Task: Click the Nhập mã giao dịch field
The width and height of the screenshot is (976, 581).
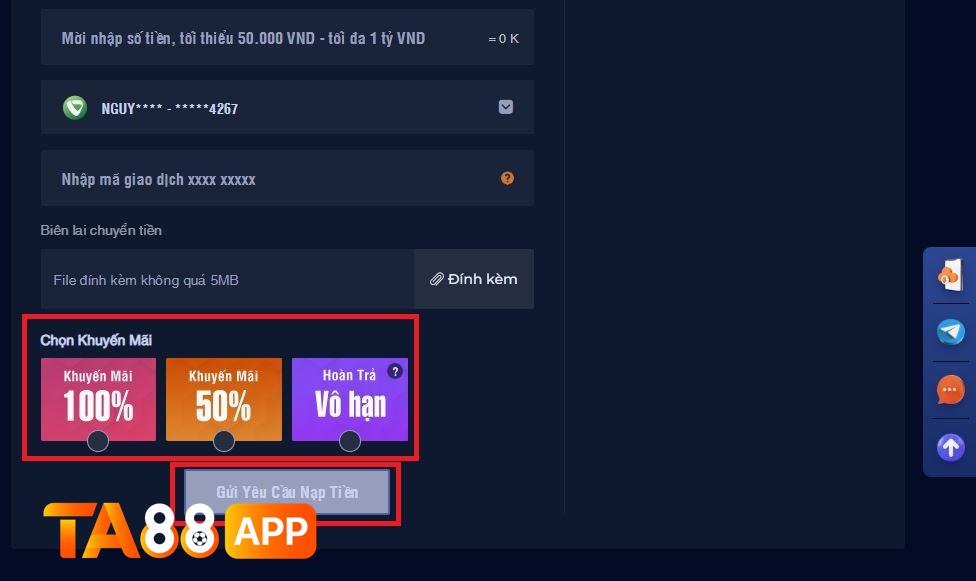Action: 288,179
